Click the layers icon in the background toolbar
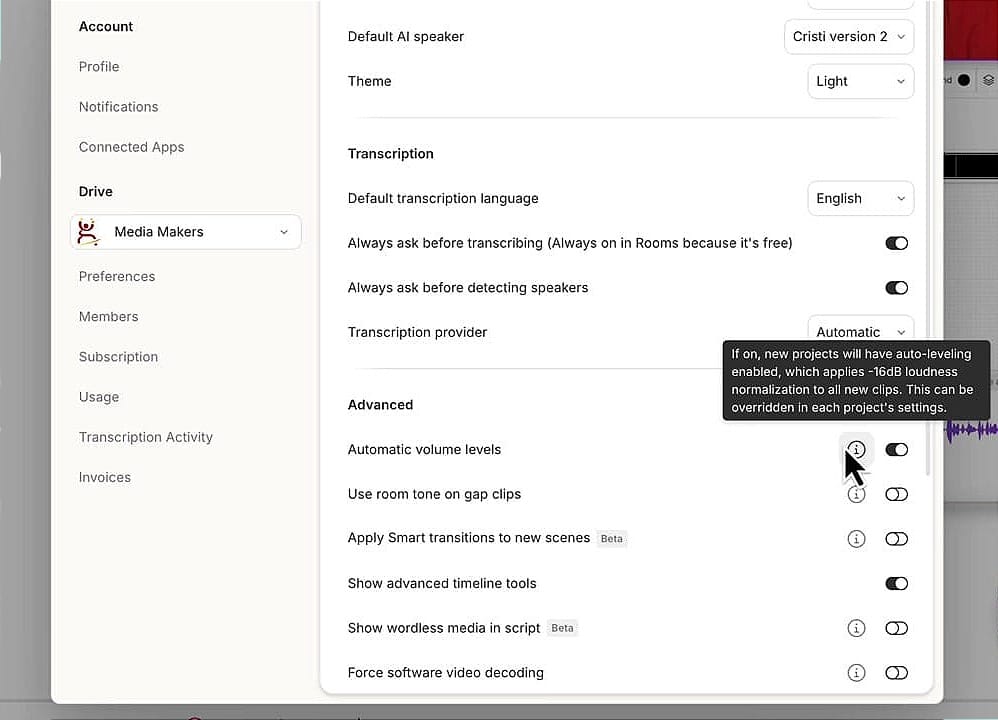The height and width of the screenshot is (720, 998). 988,80
